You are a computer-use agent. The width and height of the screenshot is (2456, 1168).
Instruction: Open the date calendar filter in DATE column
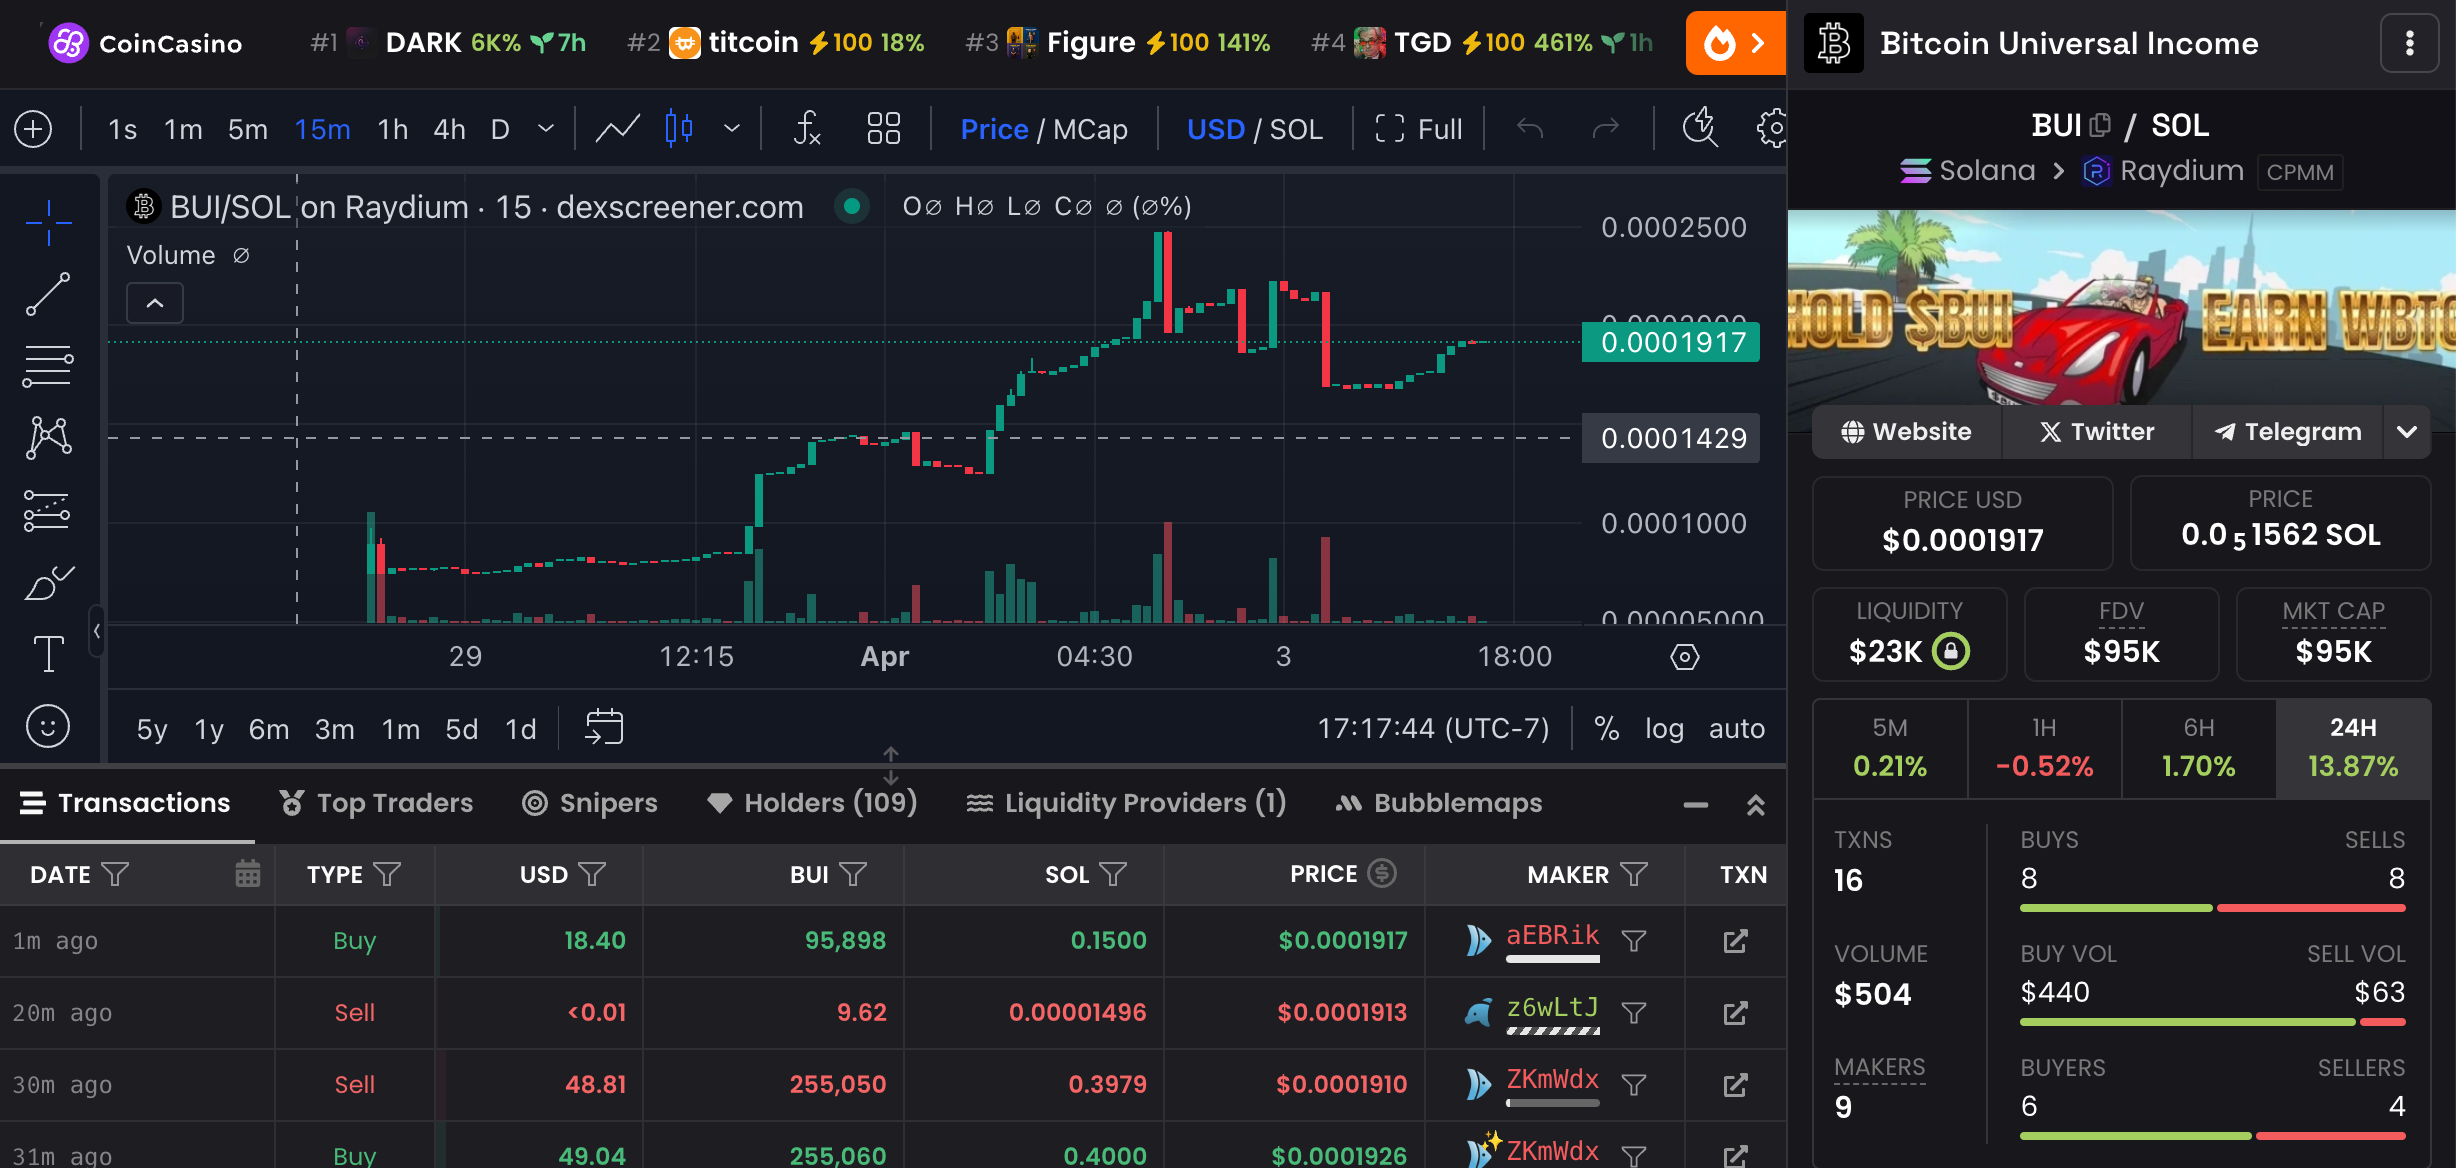coord(248,874)
